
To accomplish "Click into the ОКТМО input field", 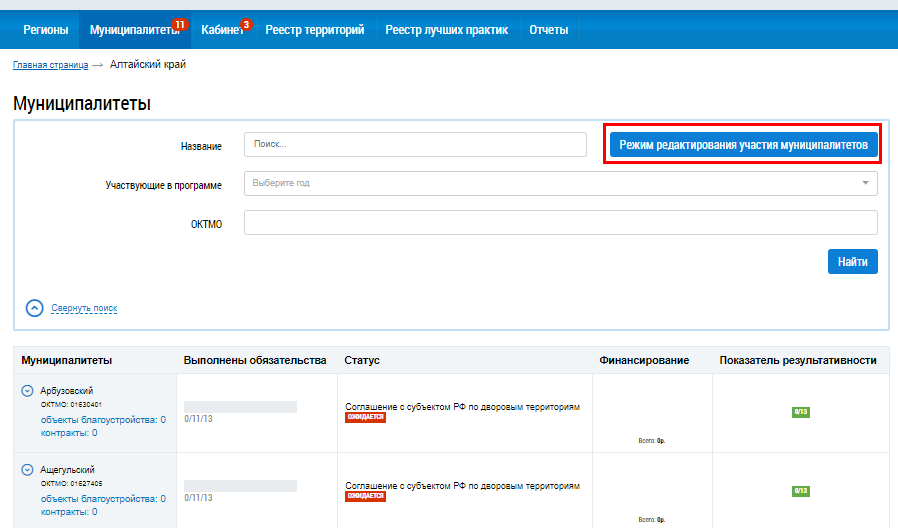I will [x=560, y=223].
